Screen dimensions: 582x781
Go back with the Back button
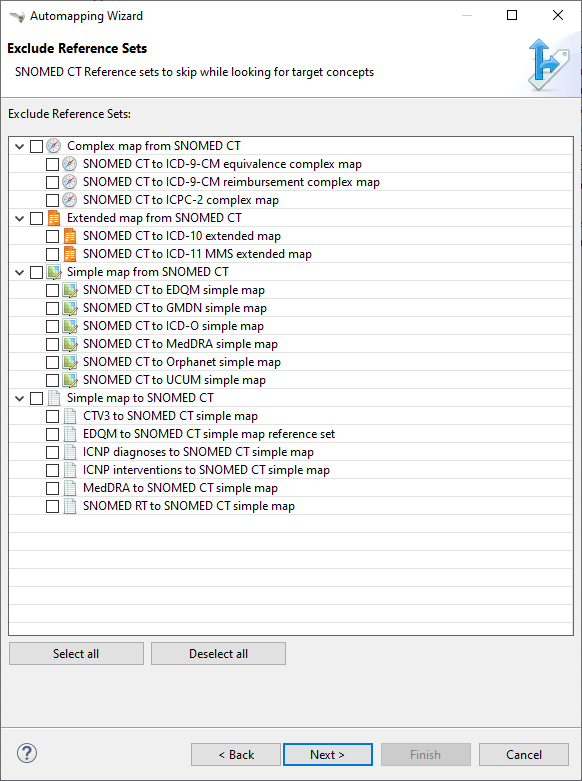point(236,755)
